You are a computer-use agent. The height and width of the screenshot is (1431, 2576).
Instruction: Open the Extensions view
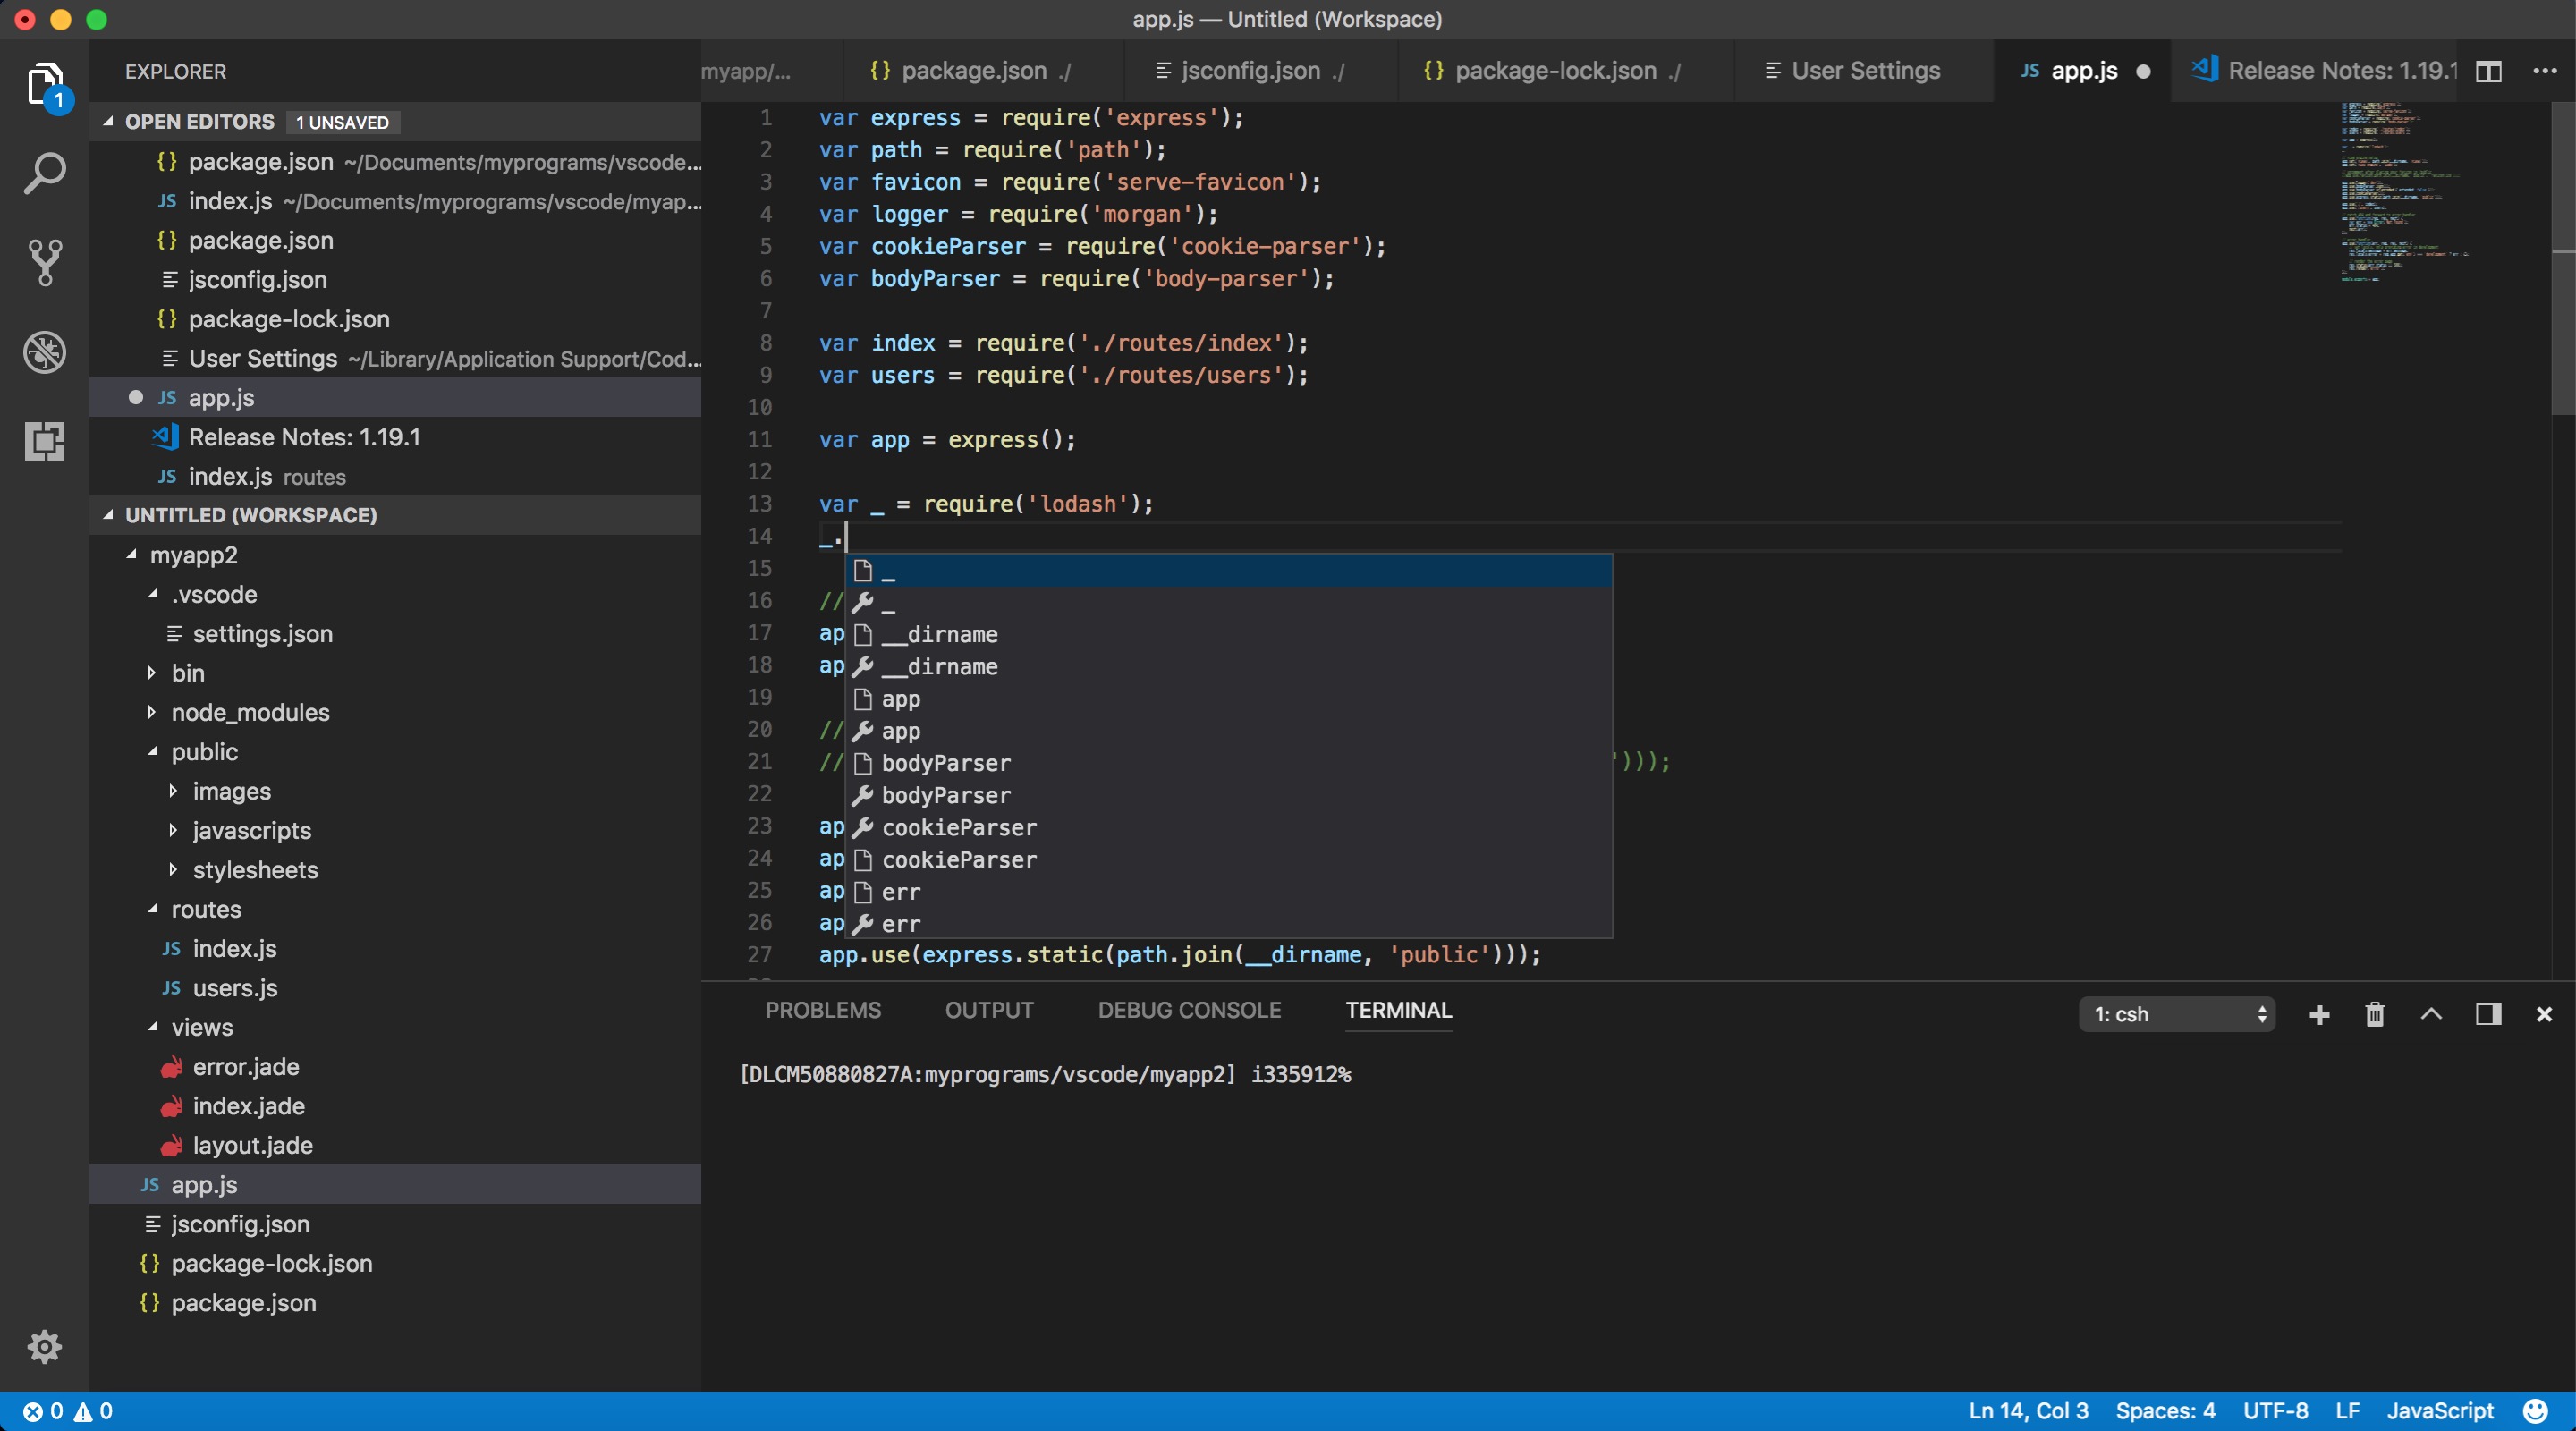[44, 441]
